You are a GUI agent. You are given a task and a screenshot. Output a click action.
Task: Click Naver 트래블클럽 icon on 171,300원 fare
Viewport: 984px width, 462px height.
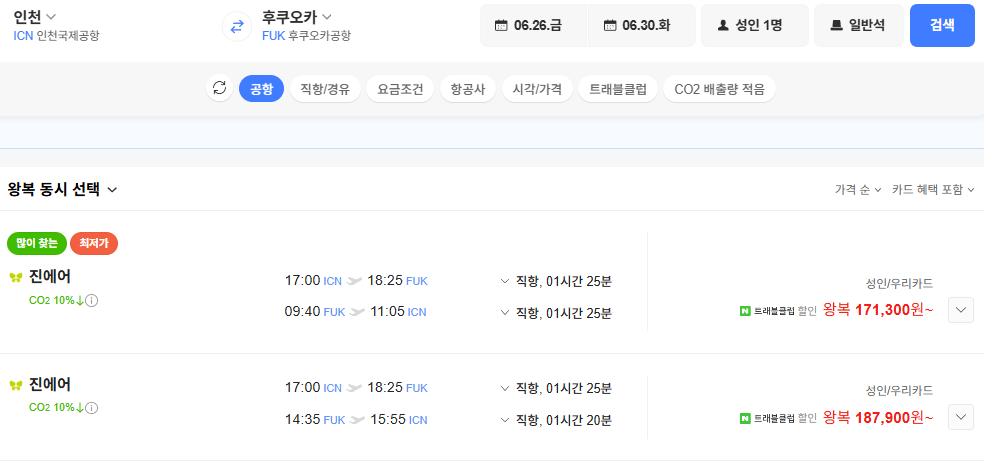point(746,311)
